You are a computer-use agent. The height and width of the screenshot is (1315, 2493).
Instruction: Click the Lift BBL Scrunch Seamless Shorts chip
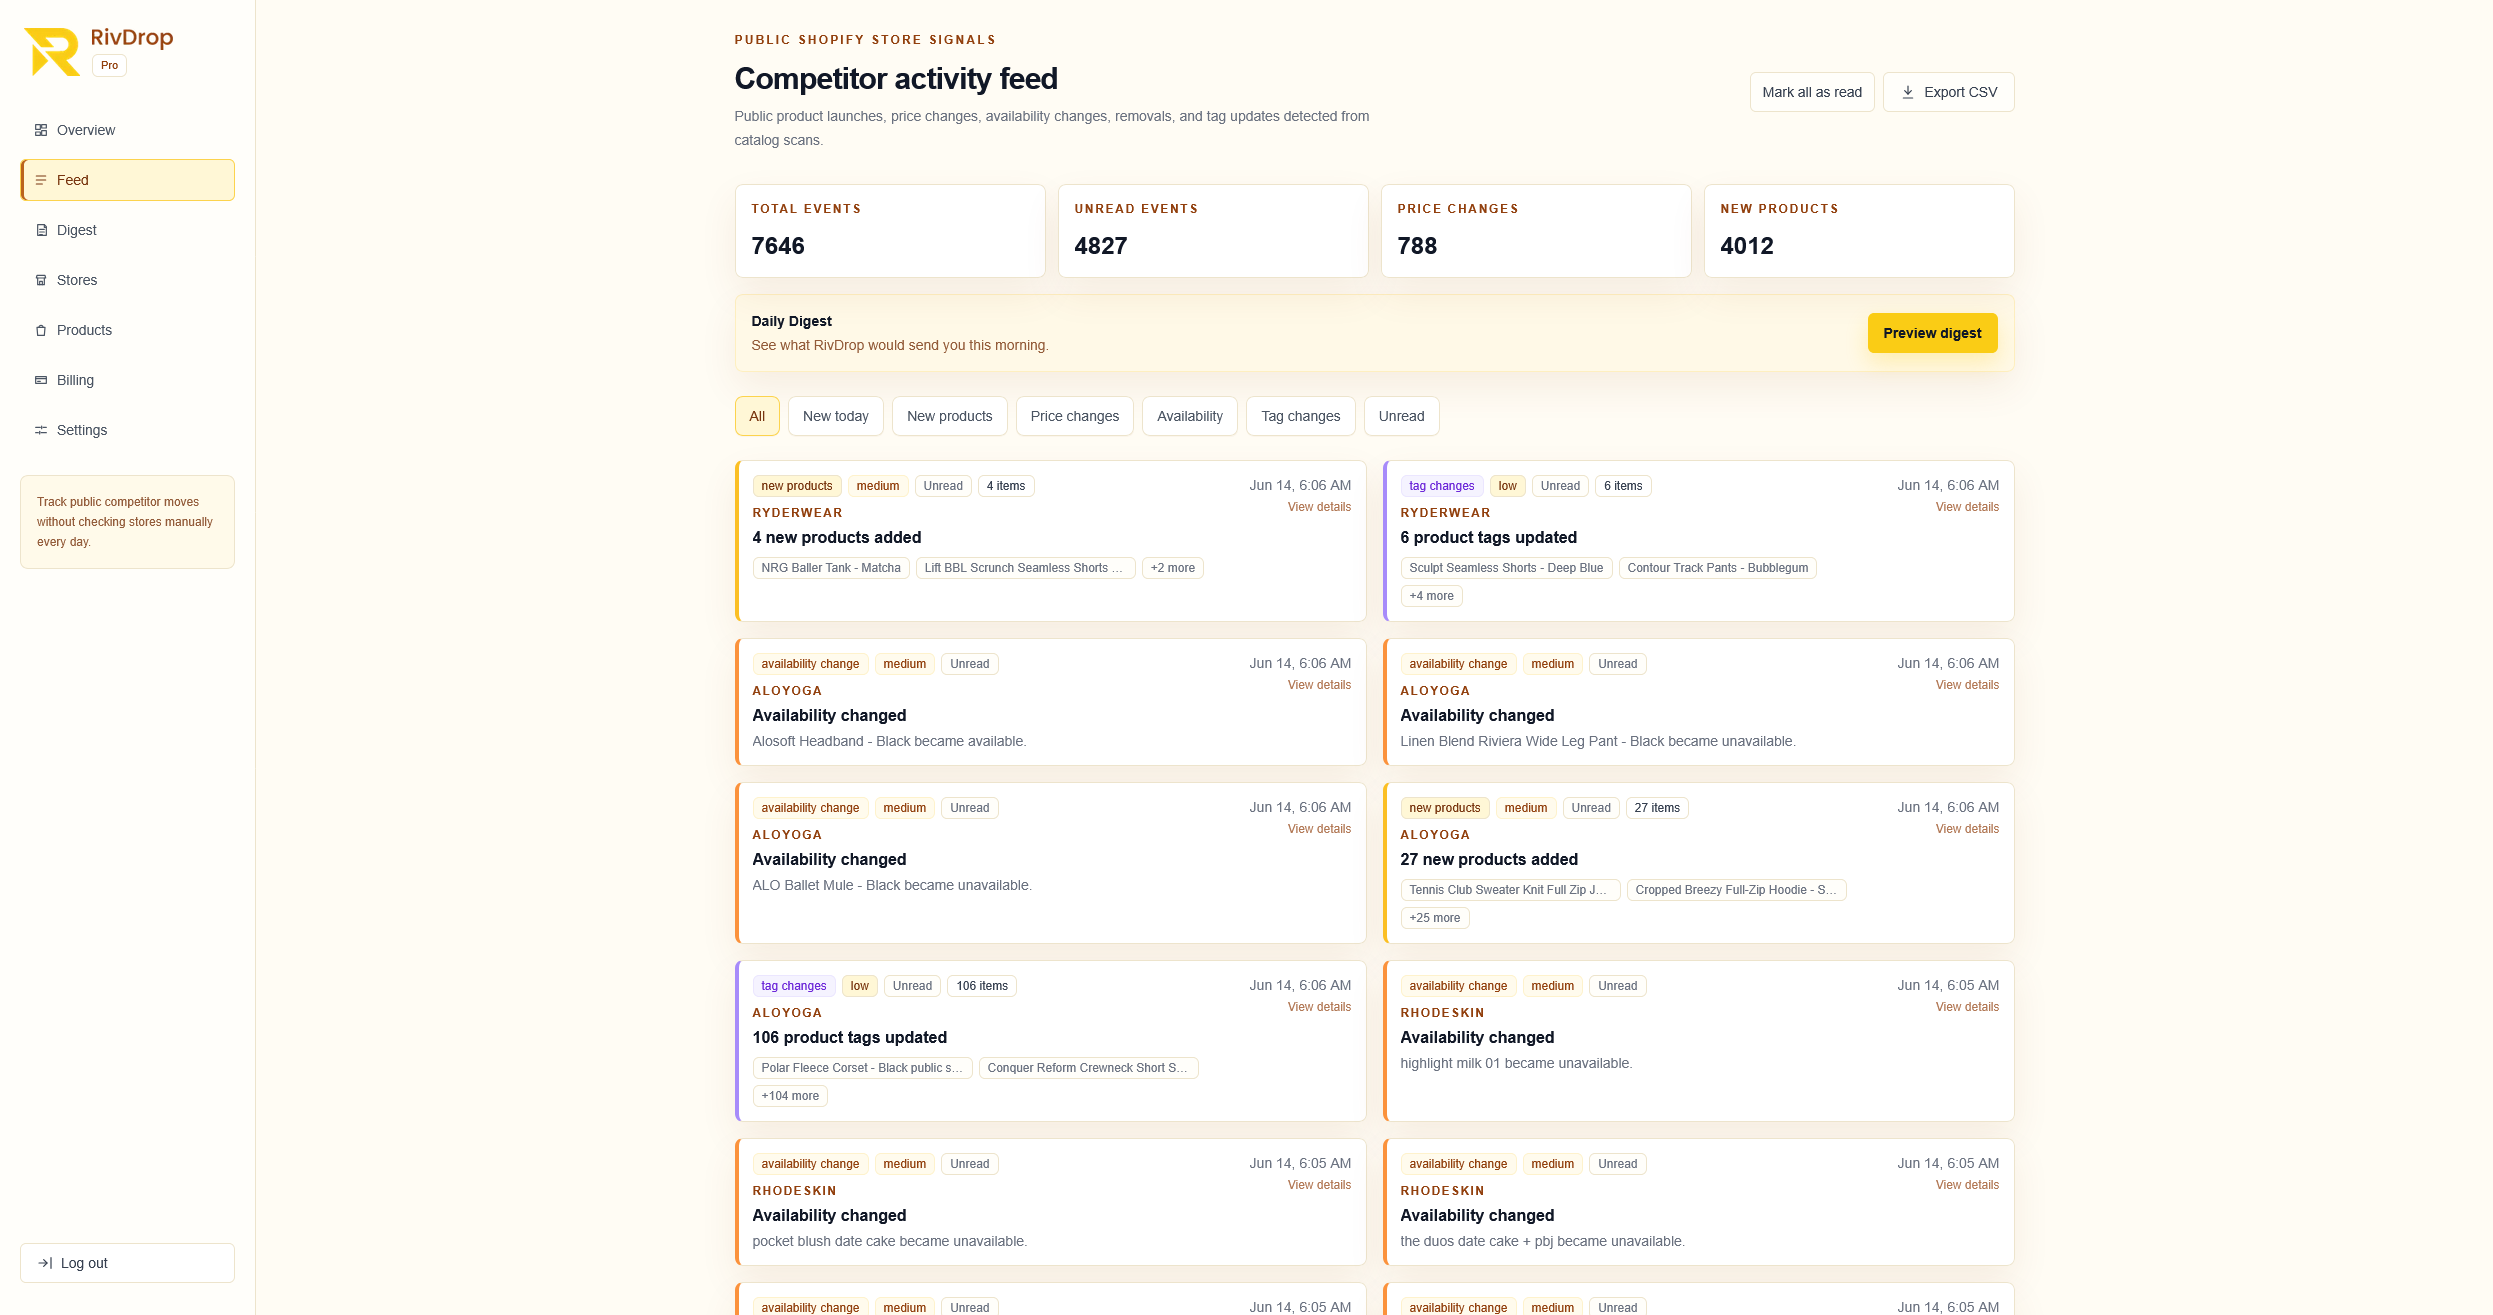click(x=1025, y=568)
